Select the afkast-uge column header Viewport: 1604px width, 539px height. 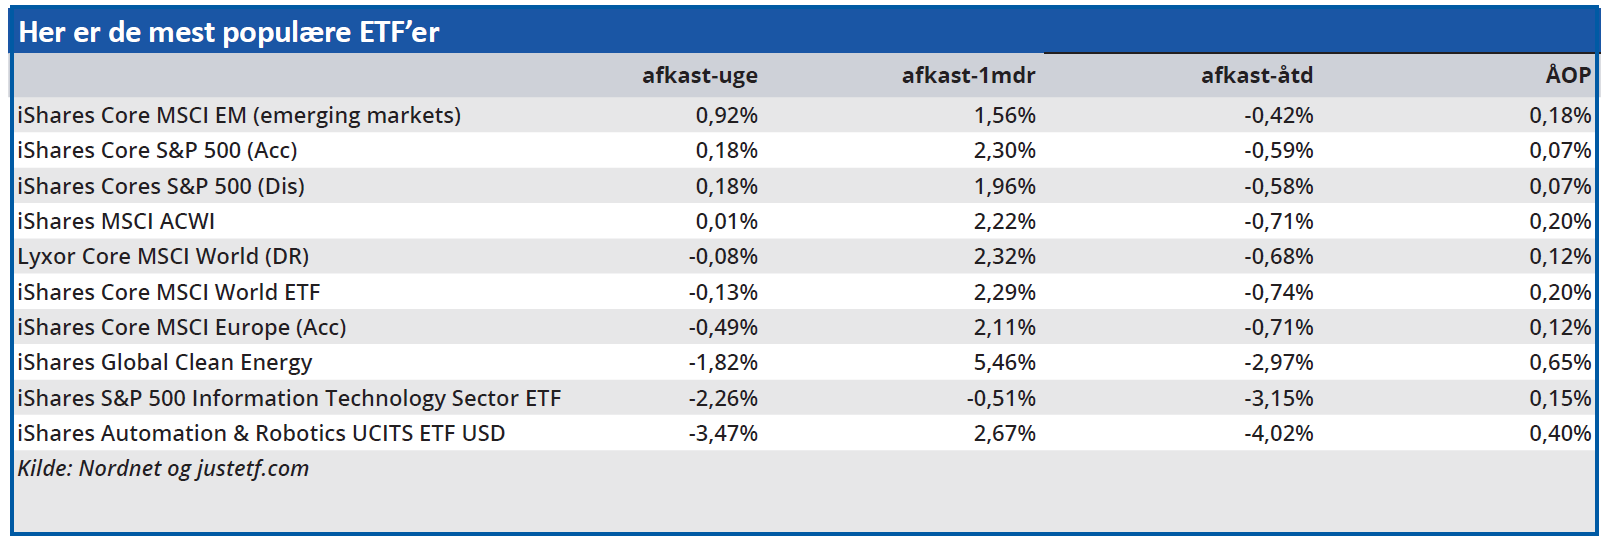coord(699,76)
